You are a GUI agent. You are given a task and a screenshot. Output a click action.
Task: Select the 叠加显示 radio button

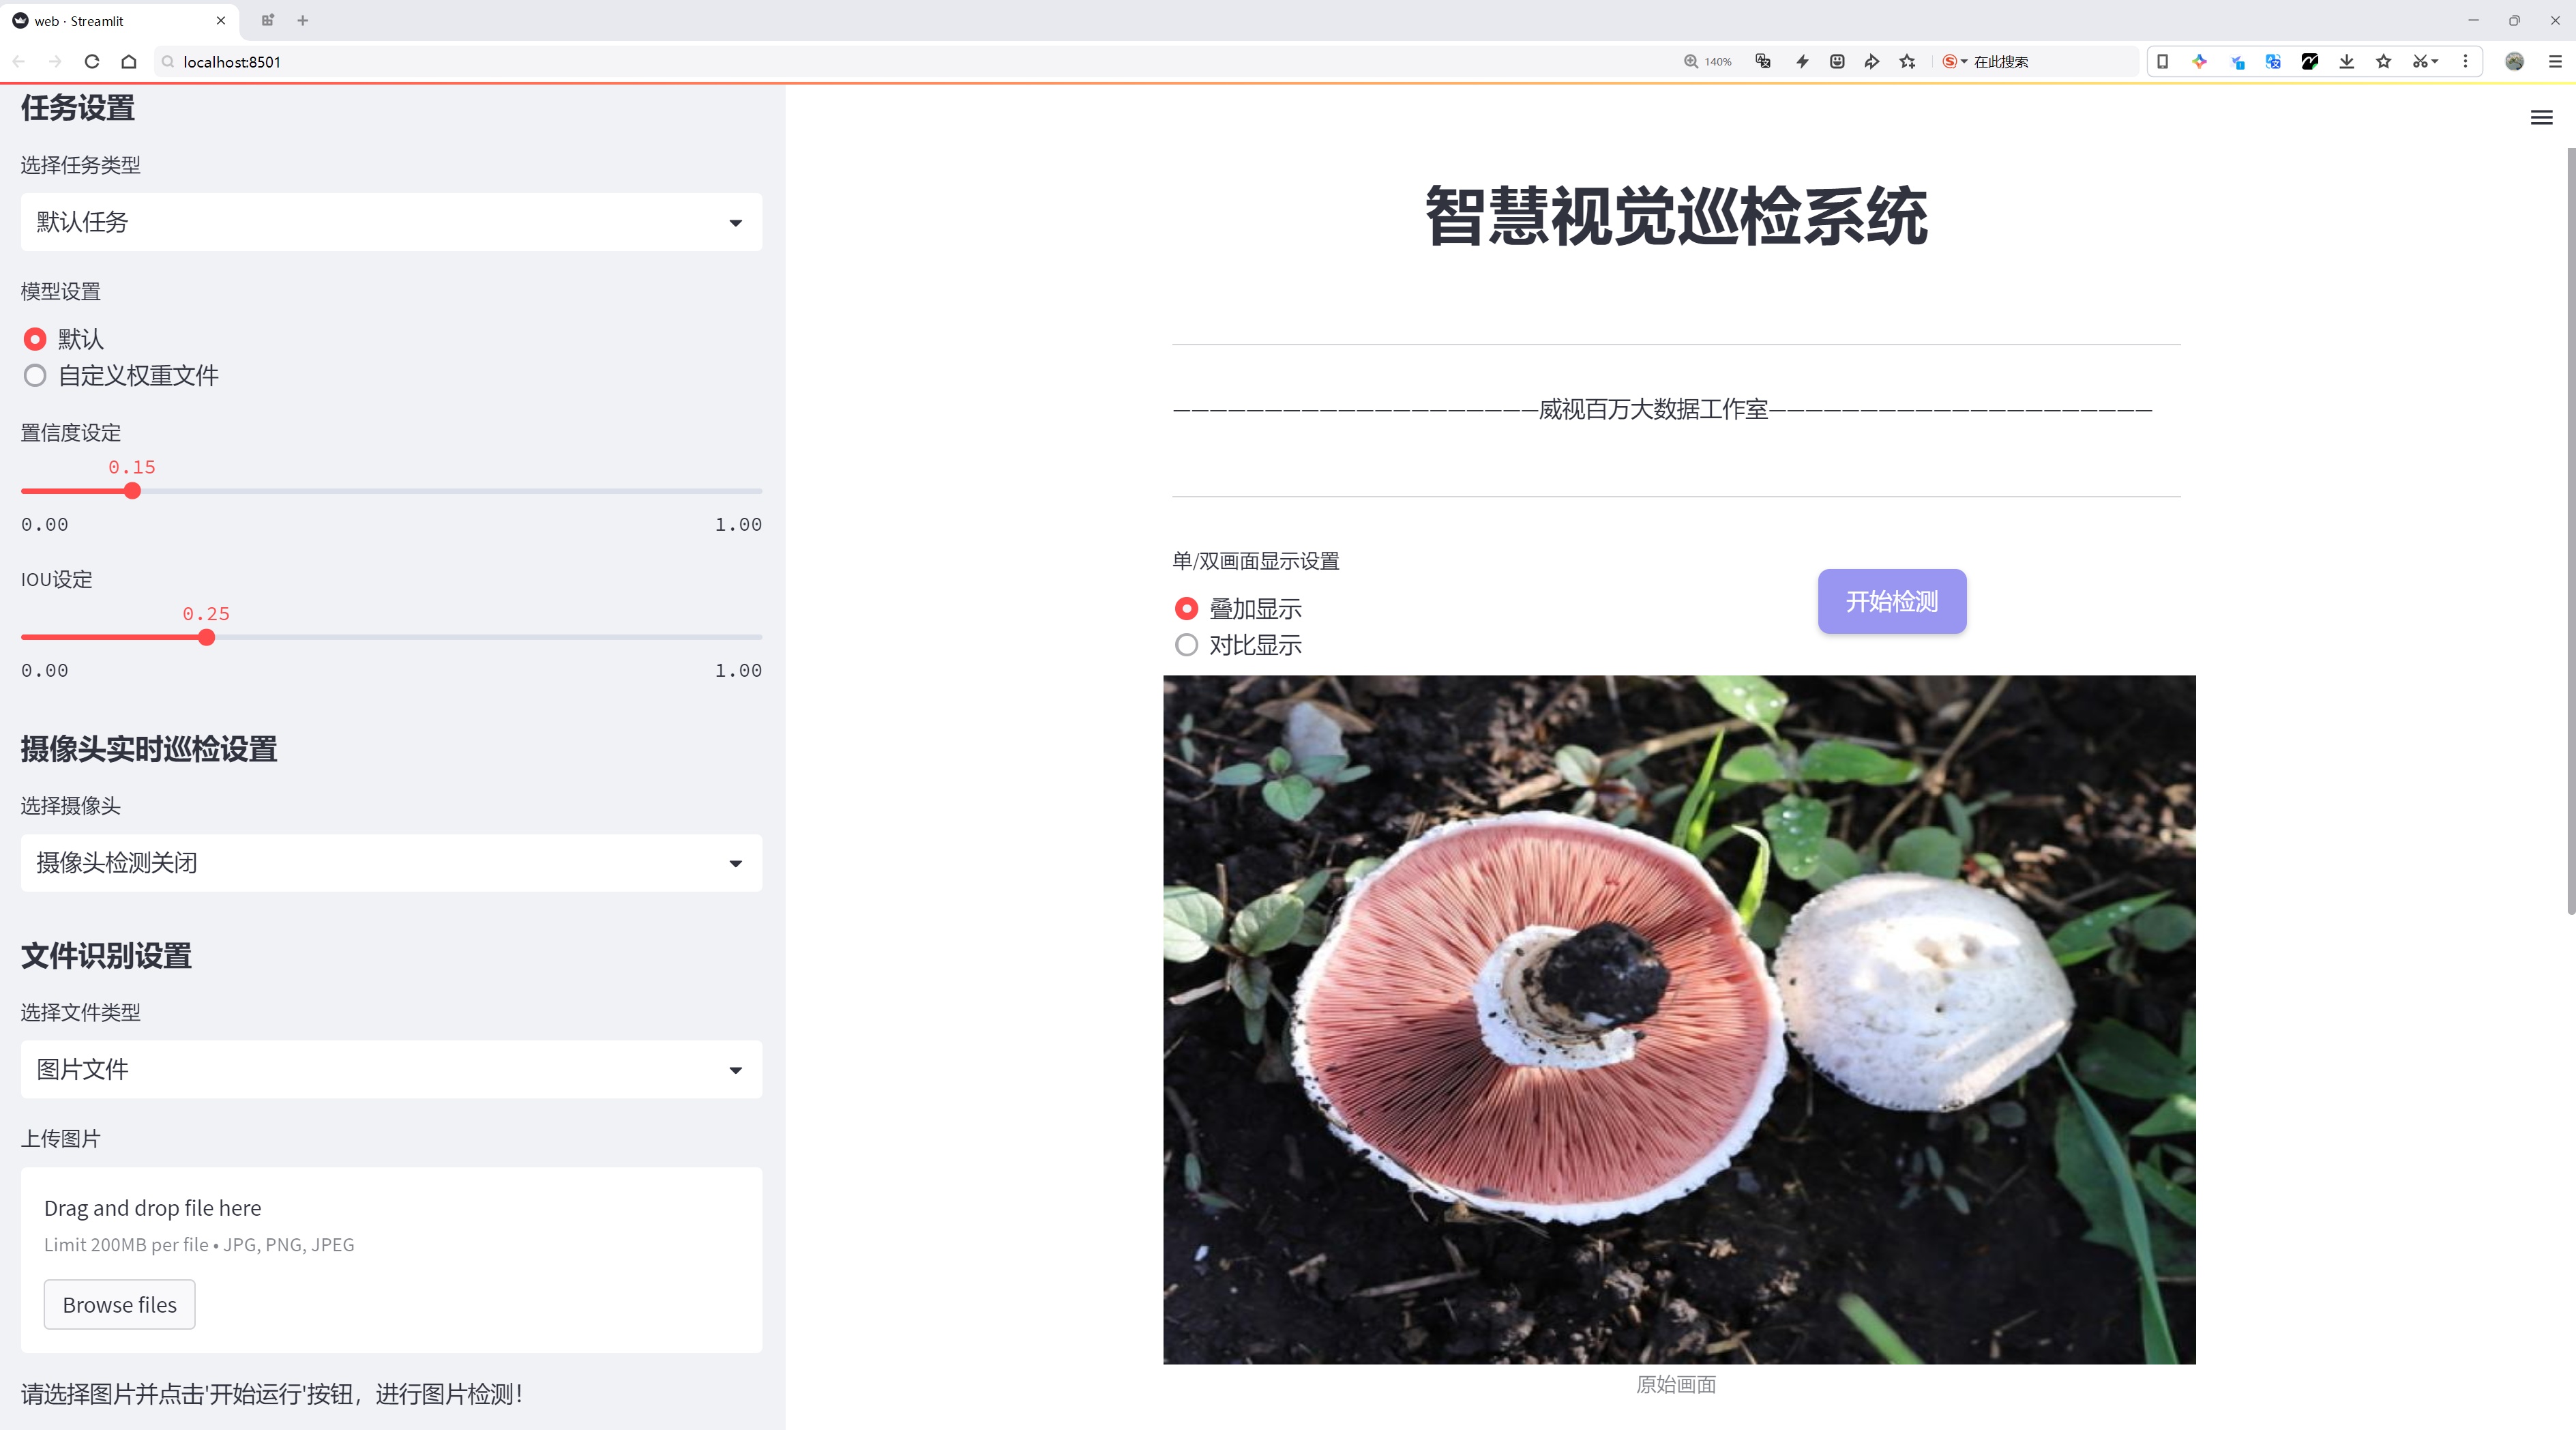click(1186, 609)
